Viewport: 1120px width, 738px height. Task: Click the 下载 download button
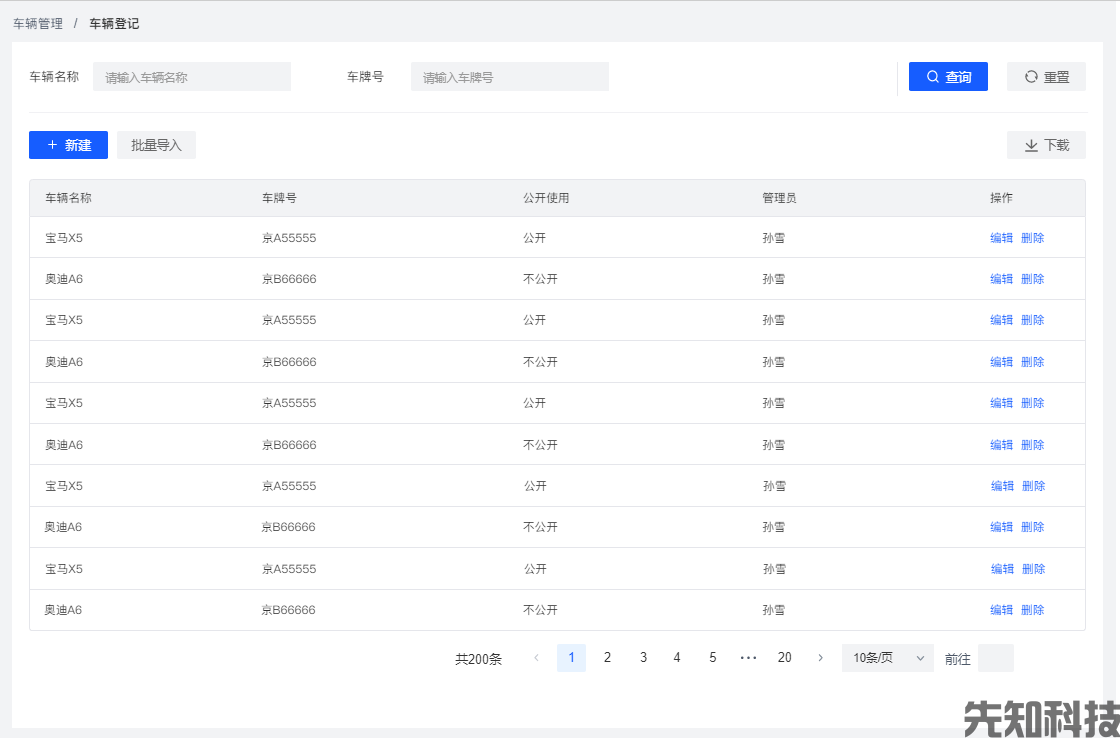tap(1046, 145)
